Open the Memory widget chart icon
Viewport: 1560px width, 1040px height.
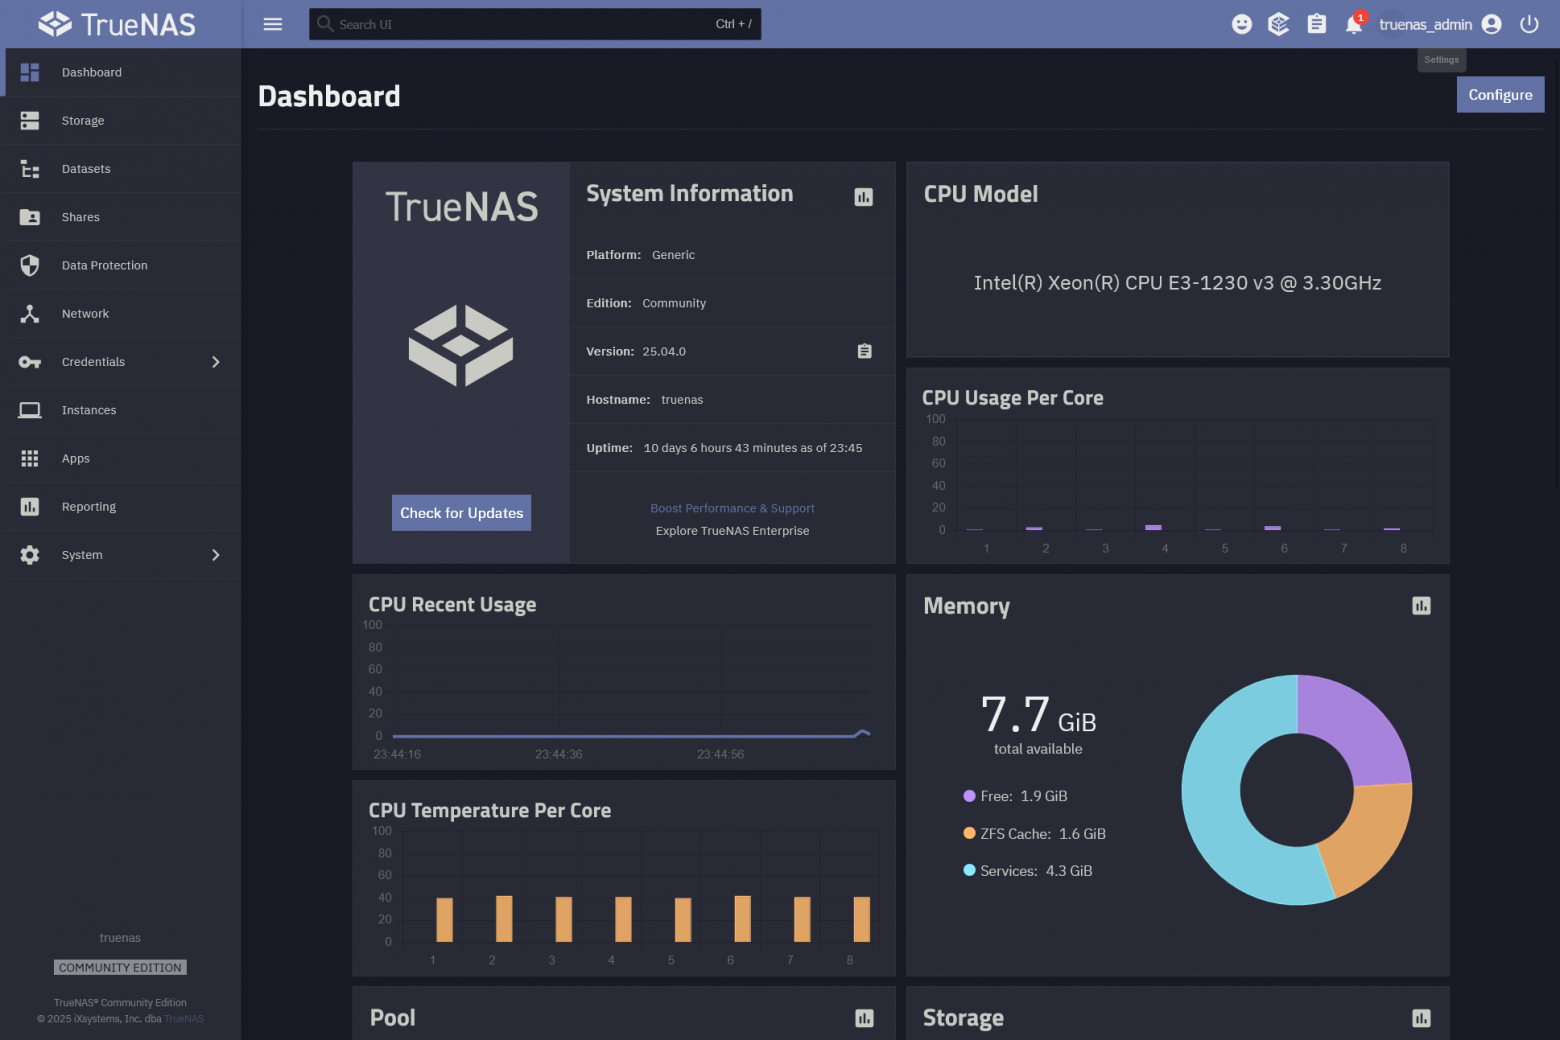click(x=1421, y=606)
